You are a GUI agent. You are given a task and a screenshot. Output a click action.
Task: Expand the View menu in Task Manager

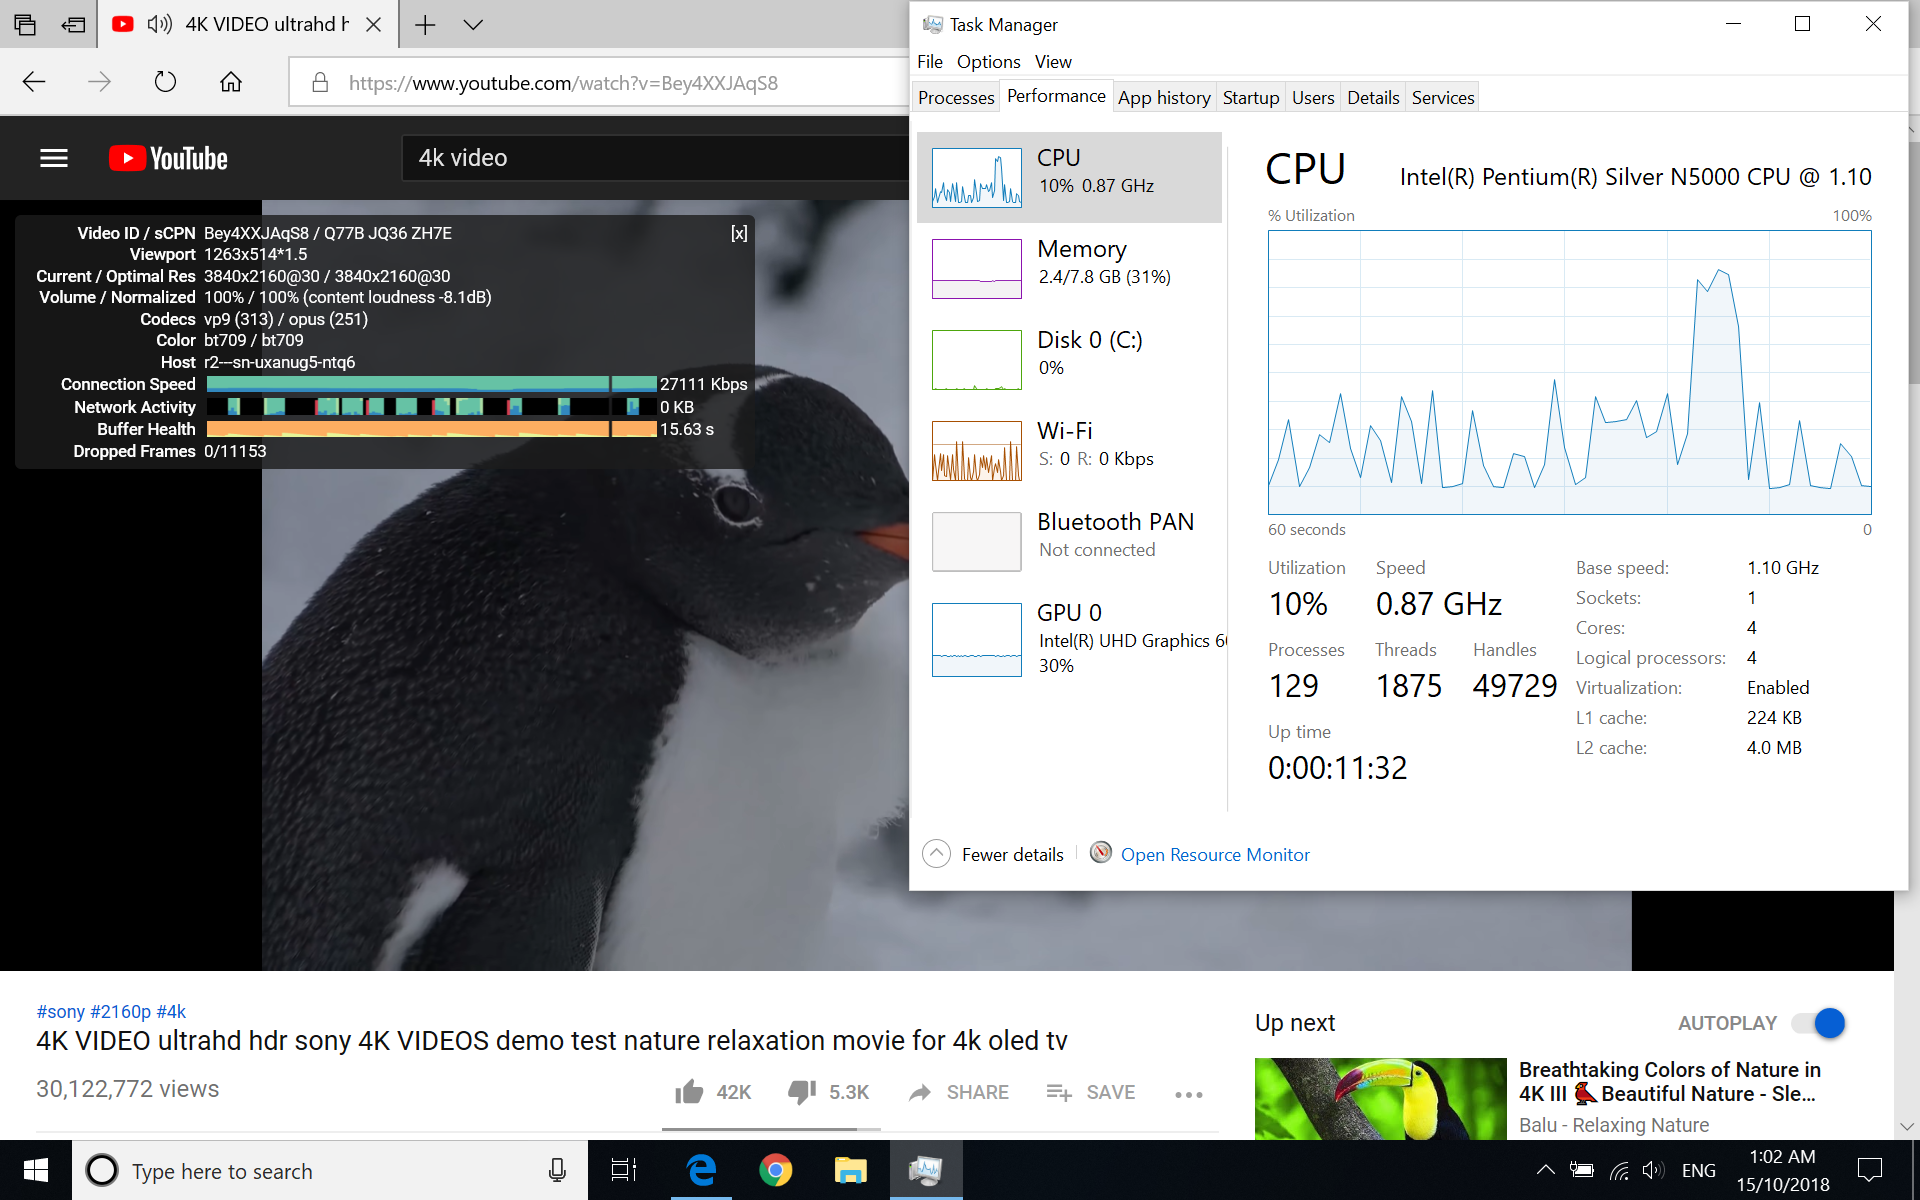(x=1052, y=61)
